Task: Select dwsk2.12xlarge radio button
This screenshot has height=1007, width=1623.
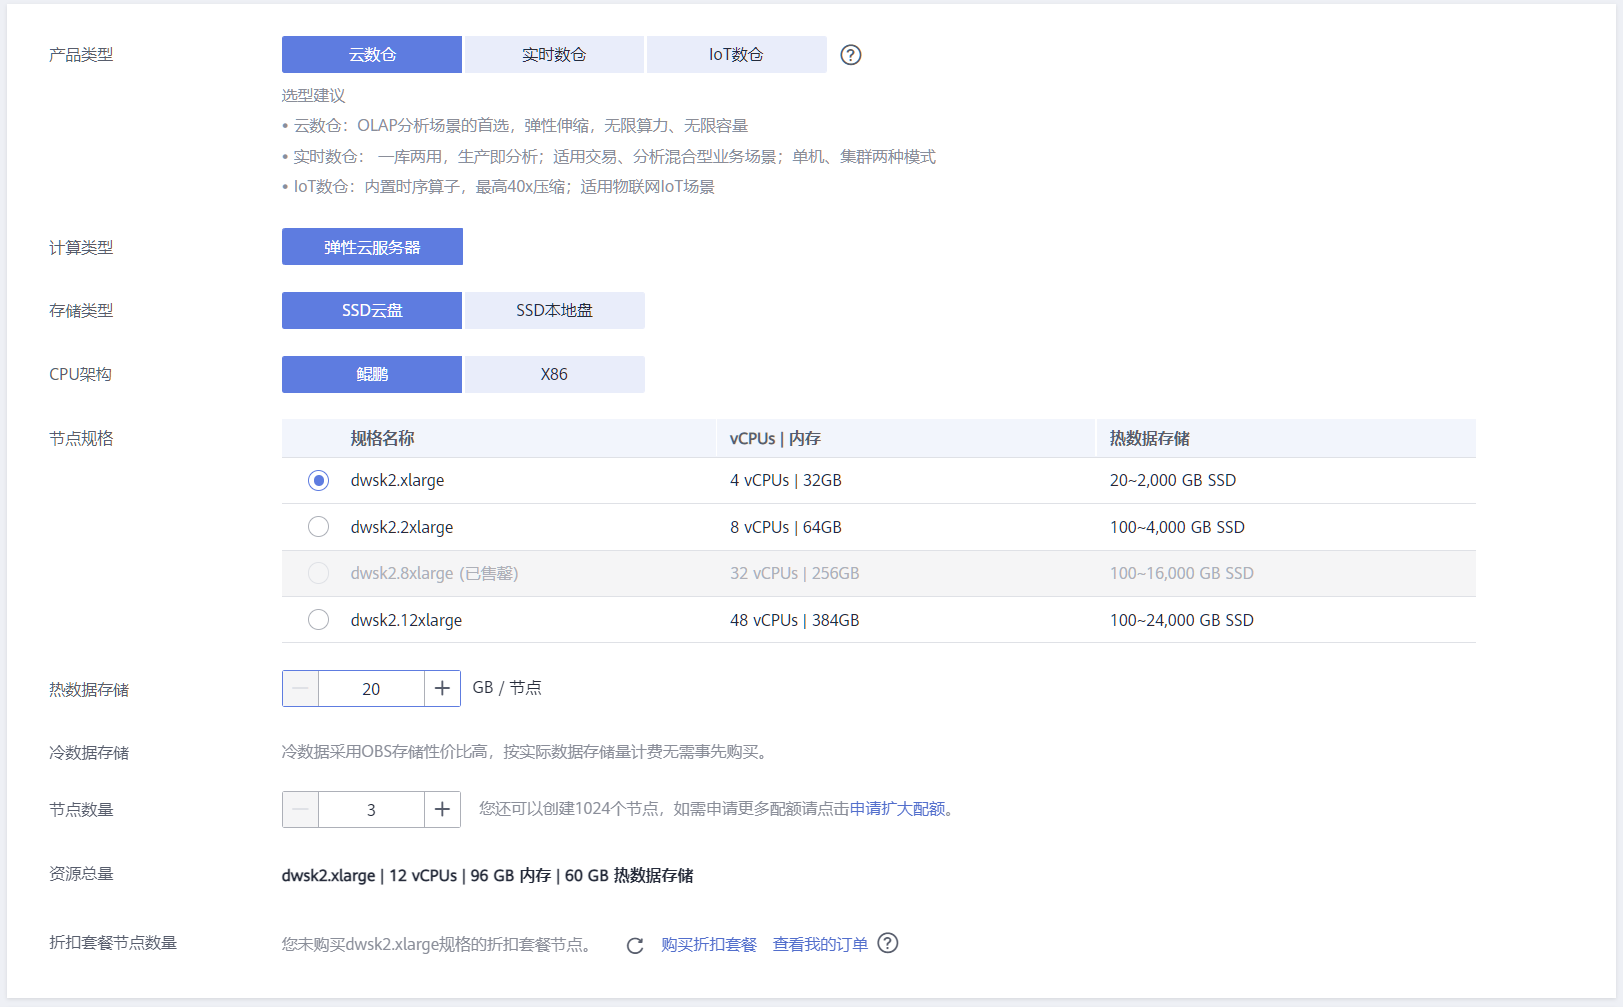Action: tap(318, 620)
